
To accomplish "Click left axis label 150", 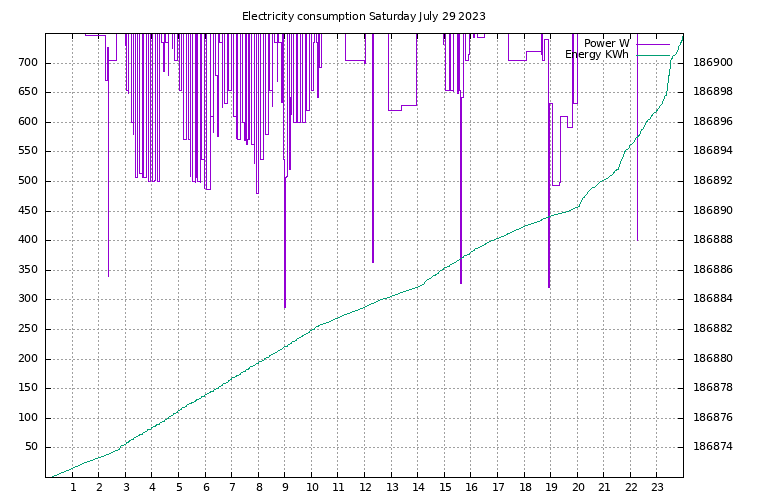I will pyautogui.click(x=28, y=388).
